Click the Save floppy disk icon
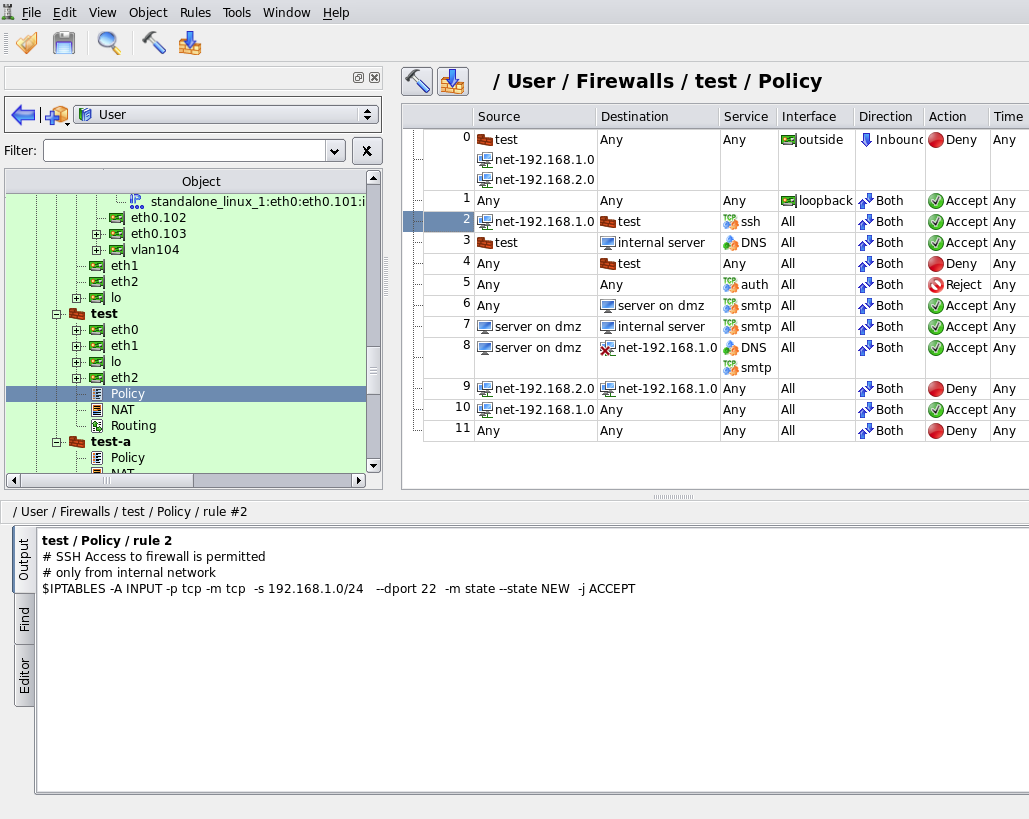This screenshot has height=819, width=1029. [x=64, y=43]
